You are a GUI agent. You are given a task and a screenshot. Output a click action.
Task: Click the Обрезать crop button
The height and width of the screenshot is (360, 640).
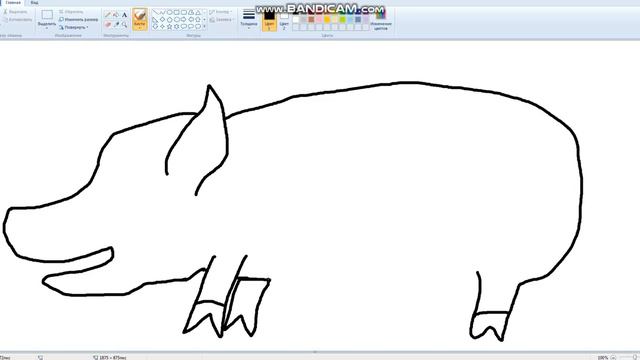(71, 12)
